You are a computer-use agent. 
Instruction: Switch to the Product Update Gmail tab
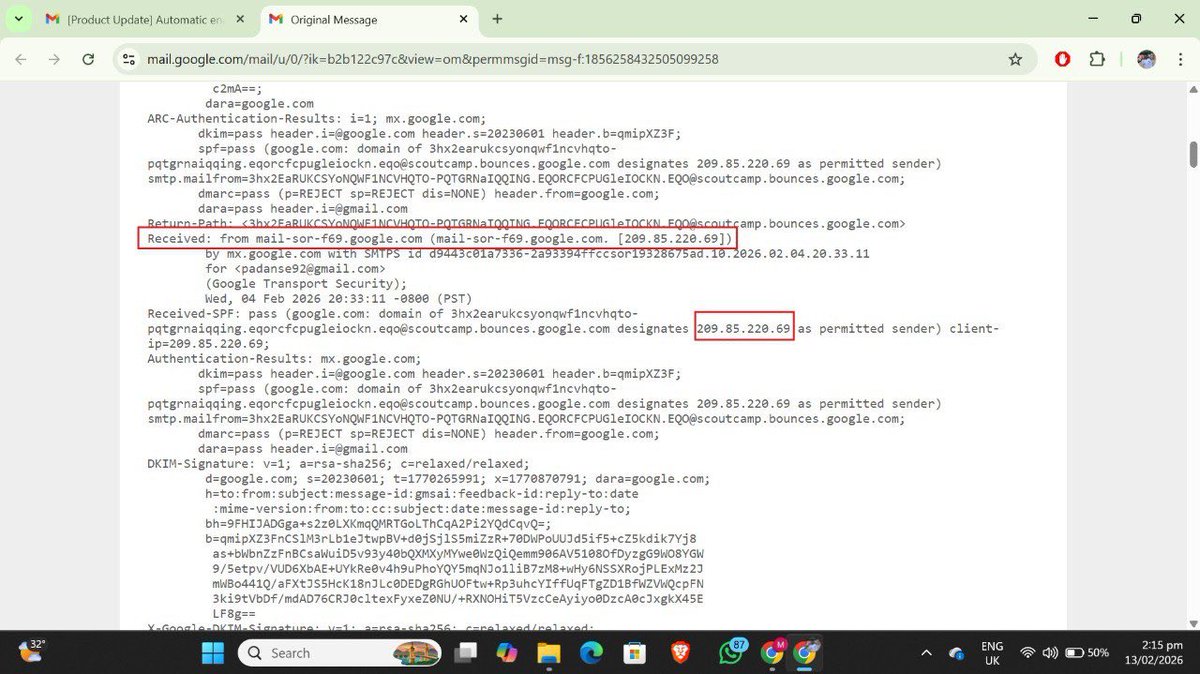[x=146, y=19]
